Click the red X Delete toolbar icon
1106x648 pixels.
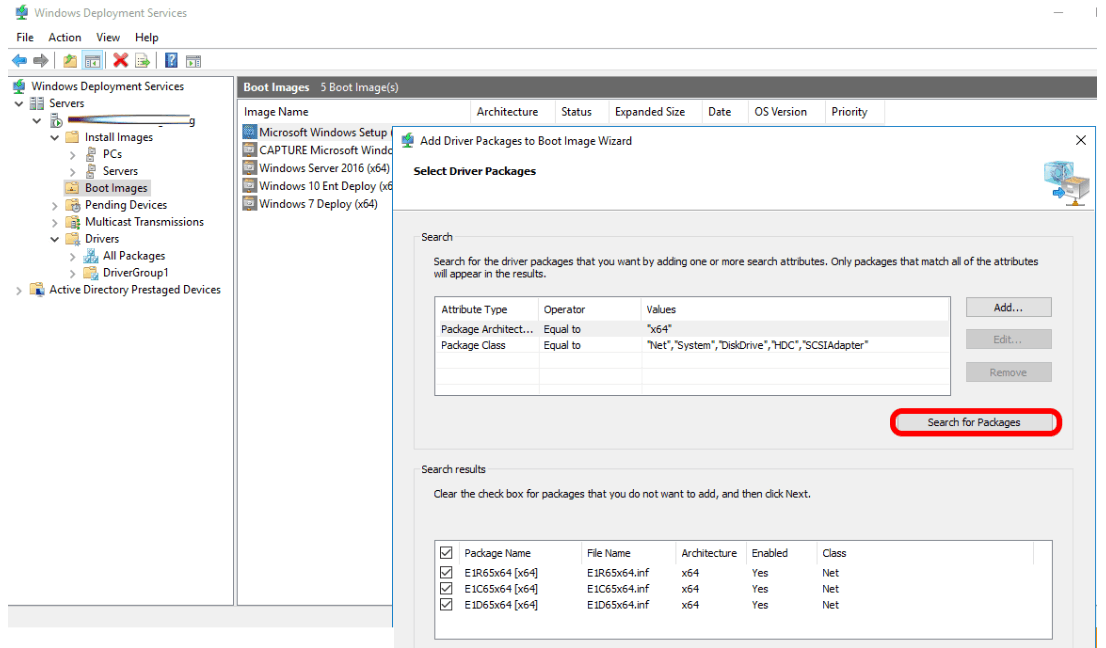click(x=121, y=61)
